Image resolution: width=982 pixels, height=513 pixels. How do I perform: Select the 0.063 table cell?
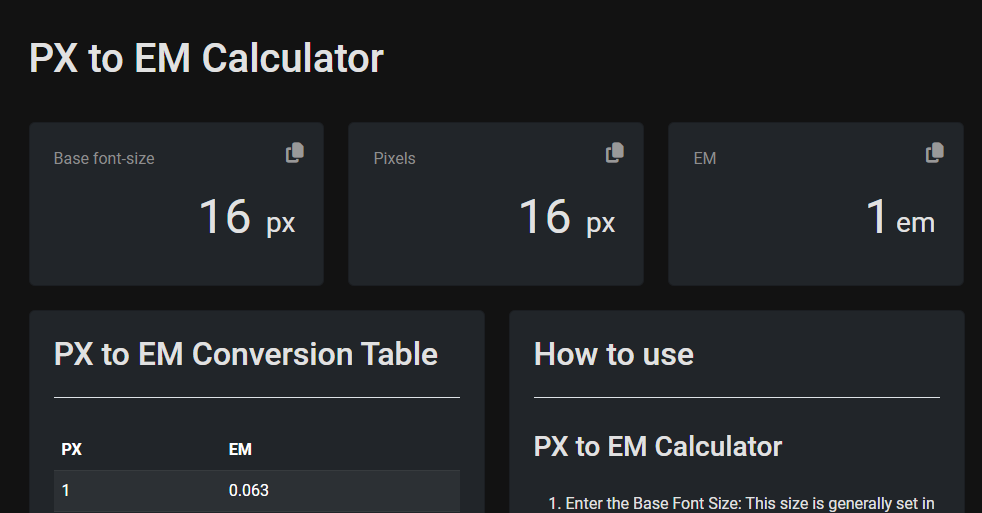point(249,490)
